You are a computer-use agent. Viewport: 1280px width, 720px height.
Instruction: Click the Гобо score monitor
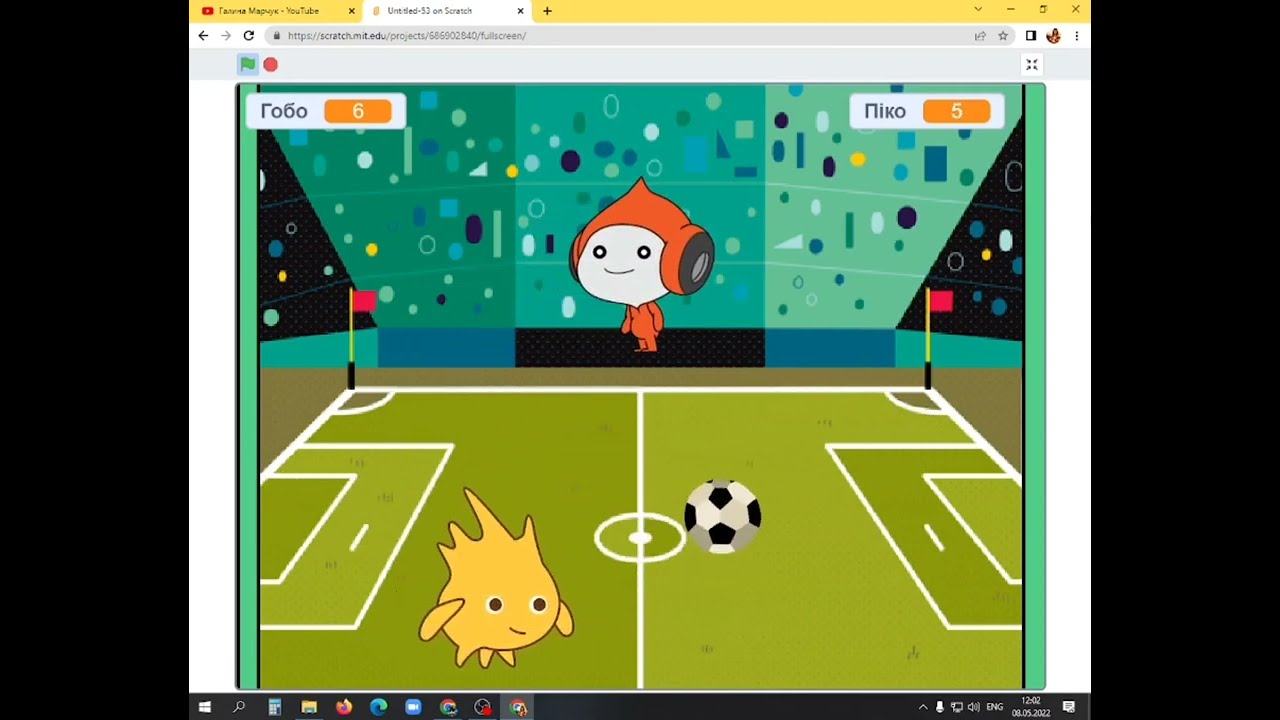(325, 111)
